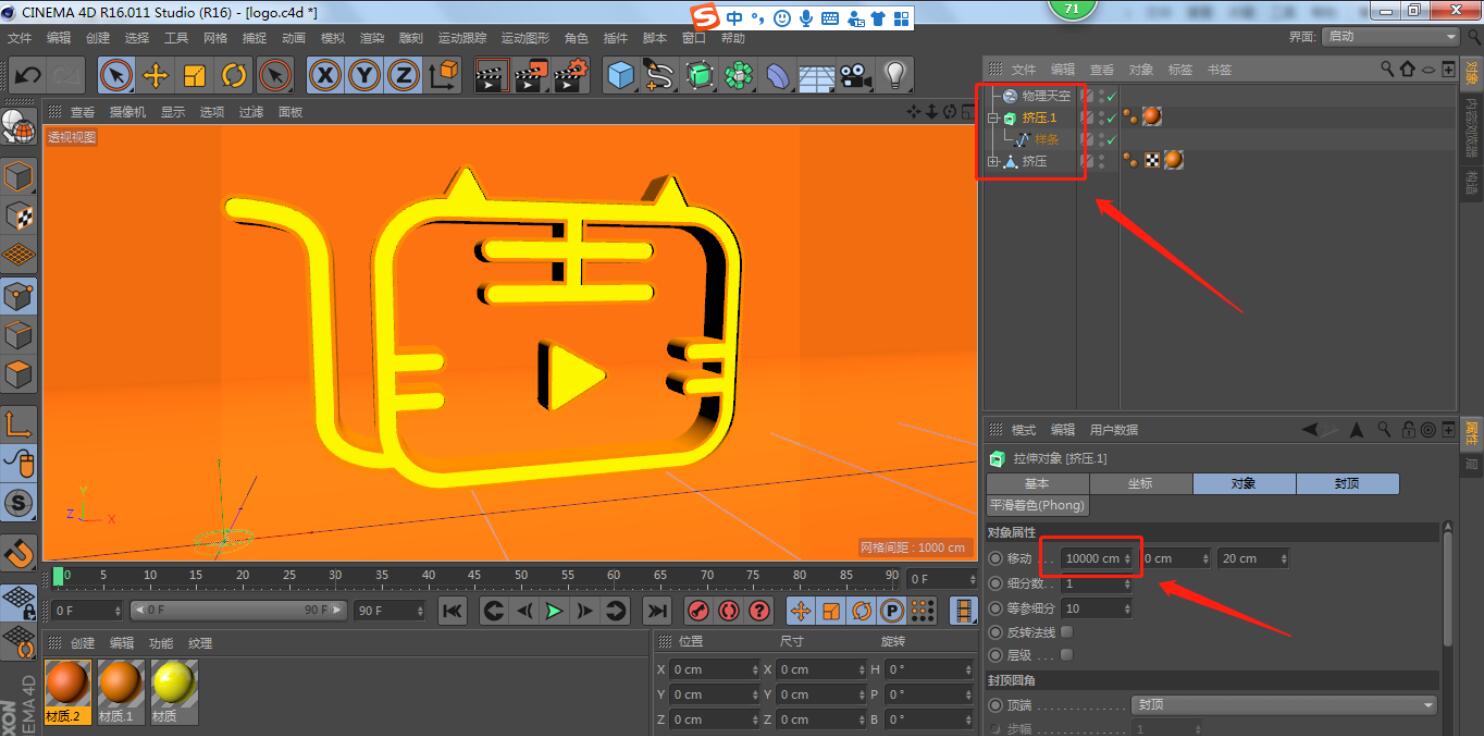
Task: Select the Scale tool
Action: coord(195,75)
